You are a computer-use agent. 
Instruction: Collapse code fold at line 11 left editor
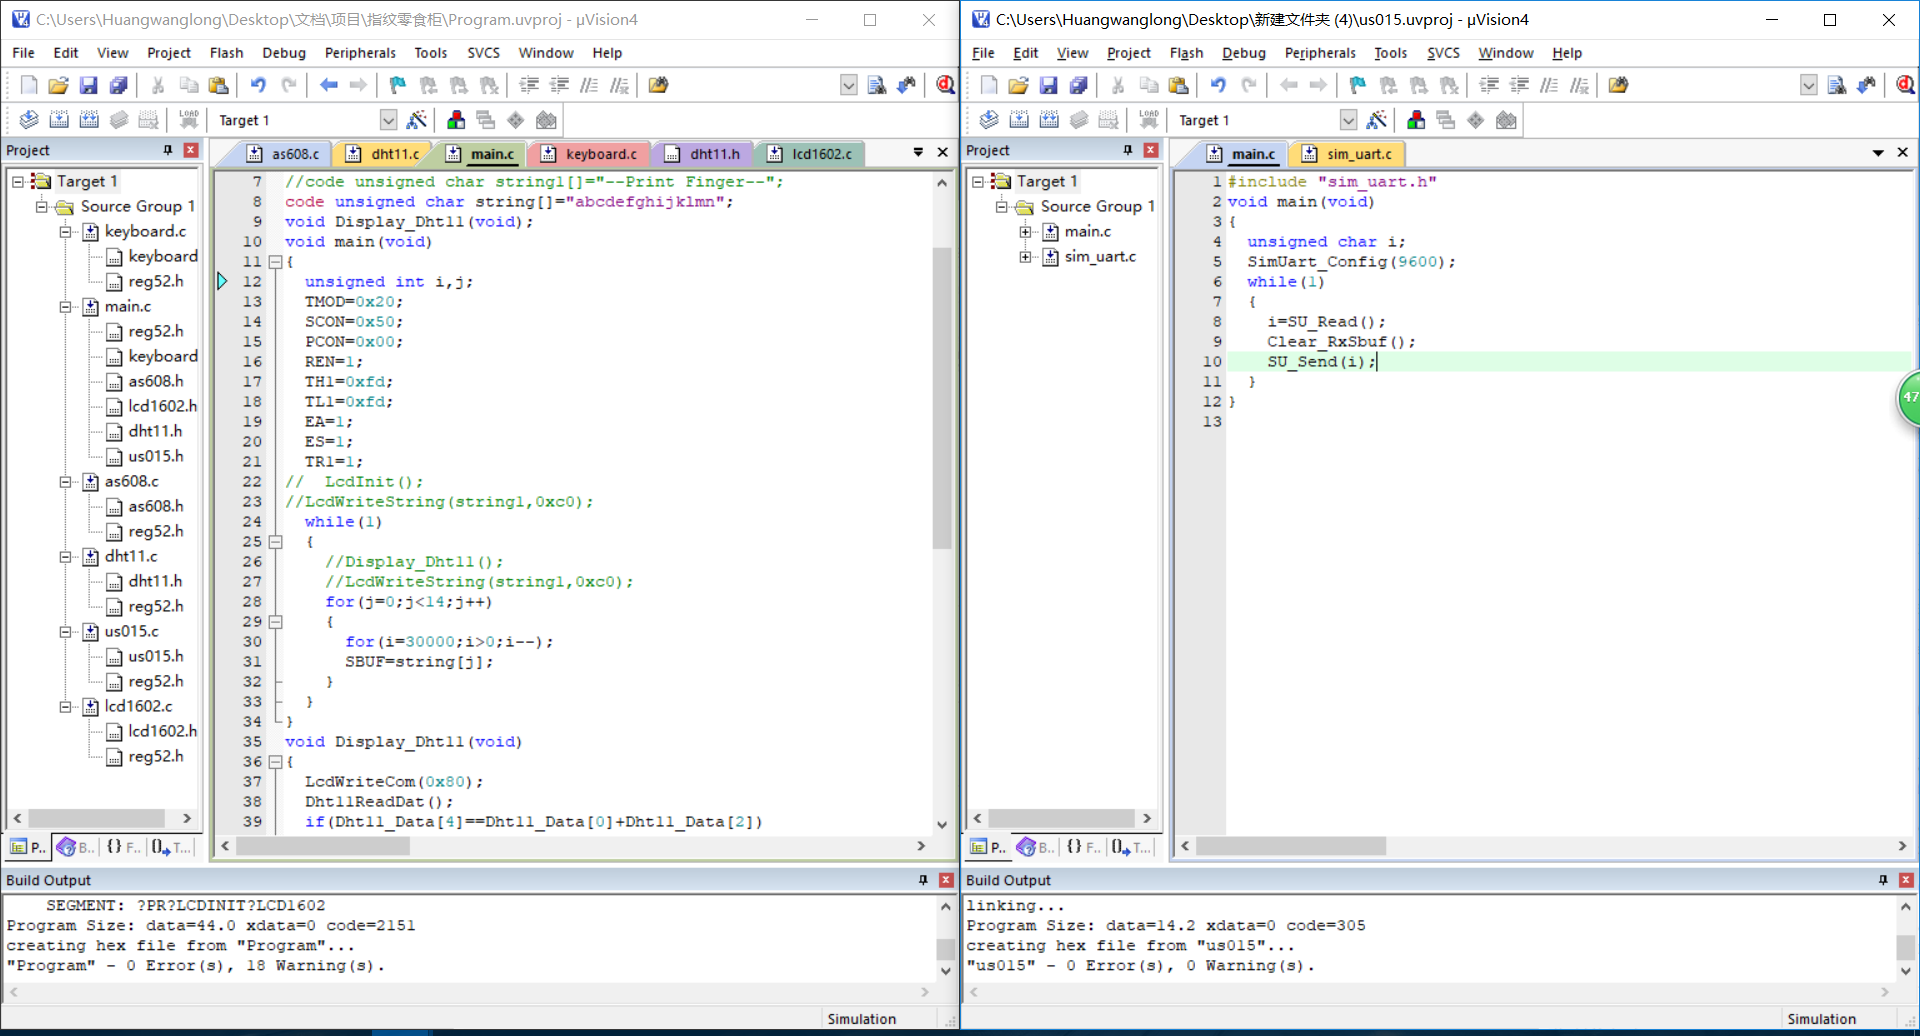pos(275,262)
